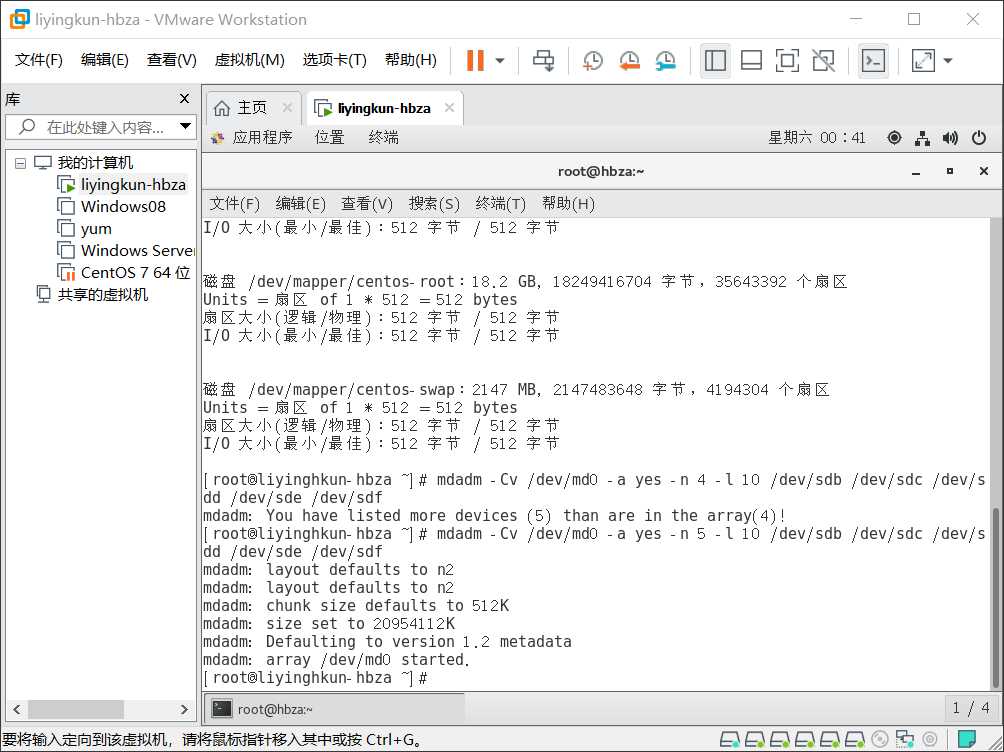Image resolution: width=1004 pixels, height=752 pixels.
Task: Close the 主页 tab
Action: point(287,108)
